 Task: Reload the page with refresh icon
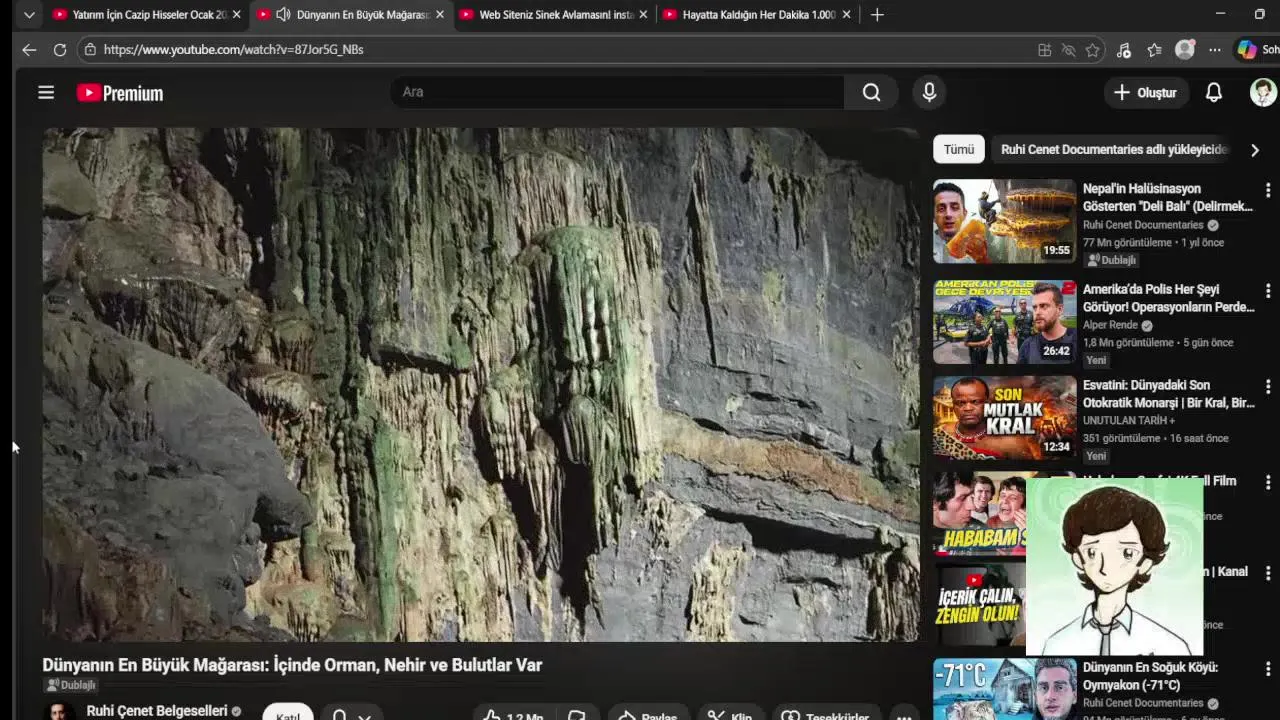(x=60, y=49)
